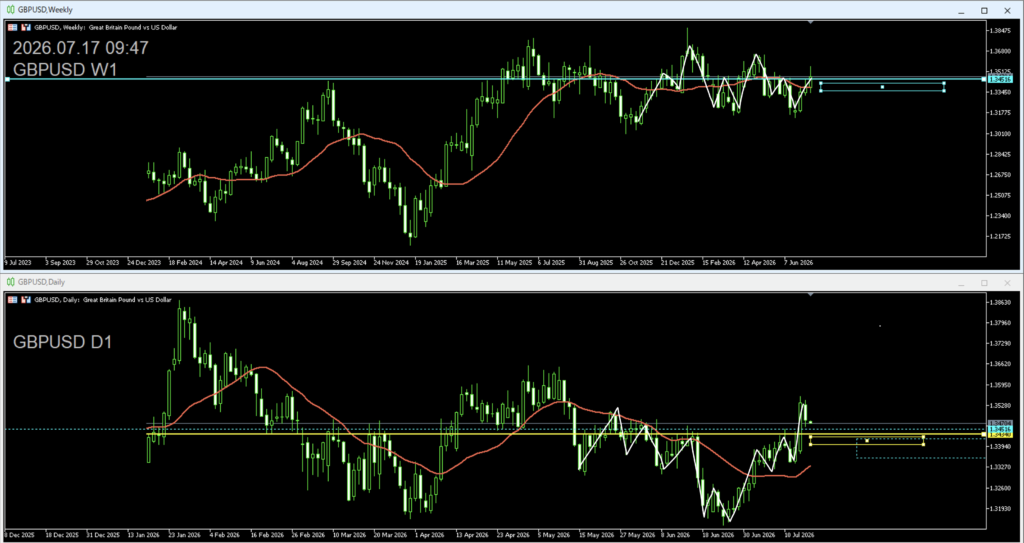Click the chart shift triangle on Daily chart
1024x543 pixels.
point(811,295)
